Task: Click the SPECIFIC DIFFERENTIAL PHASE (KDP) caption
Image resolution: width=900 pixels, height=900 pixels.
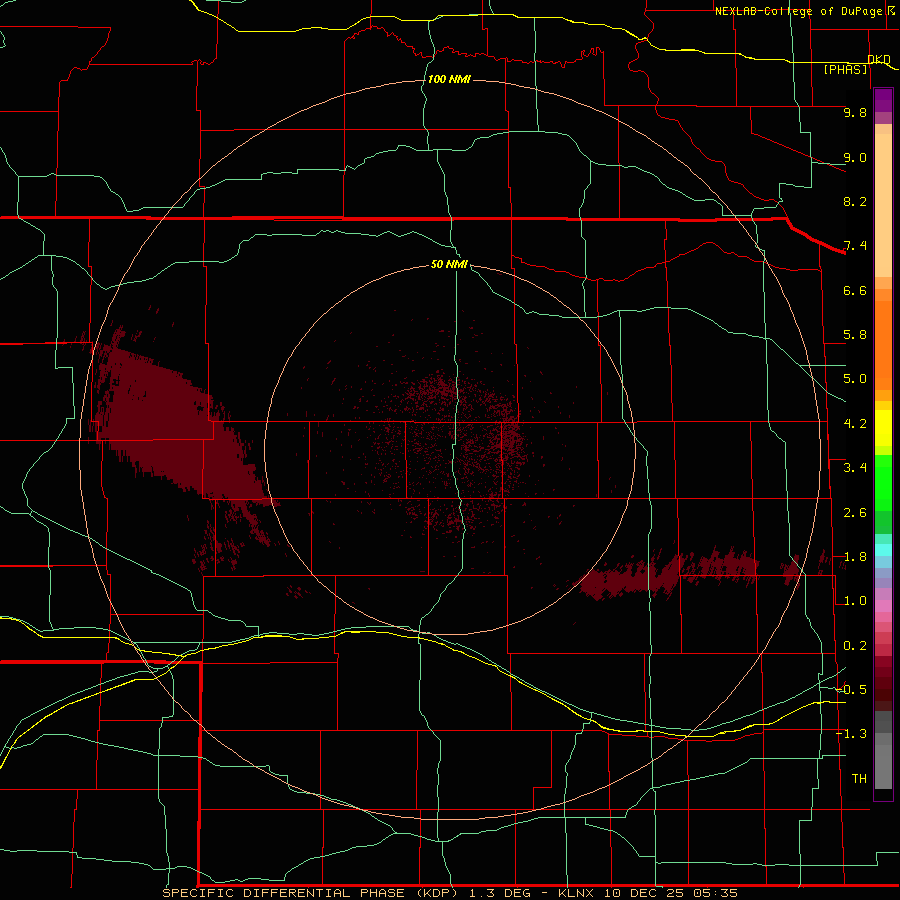Action: click(x=310, y=893)
